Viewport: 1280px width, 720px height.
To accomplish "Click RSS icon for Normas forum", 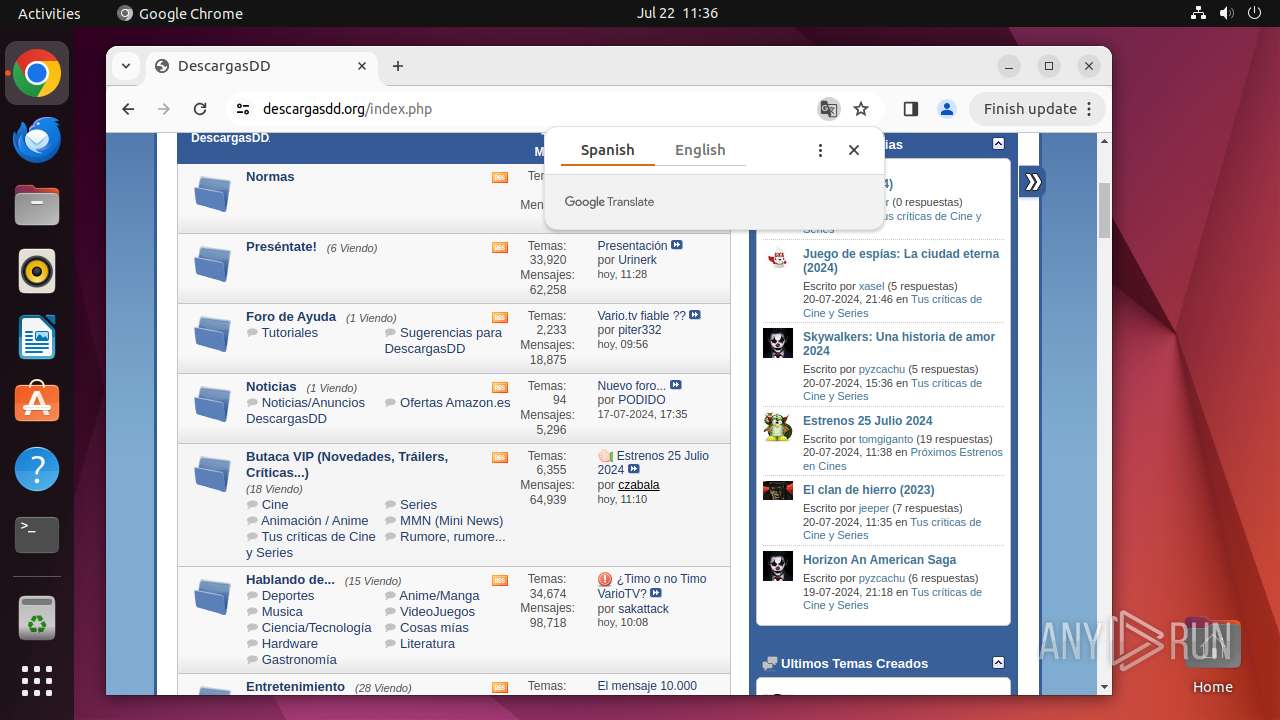I will pos(500,178).
